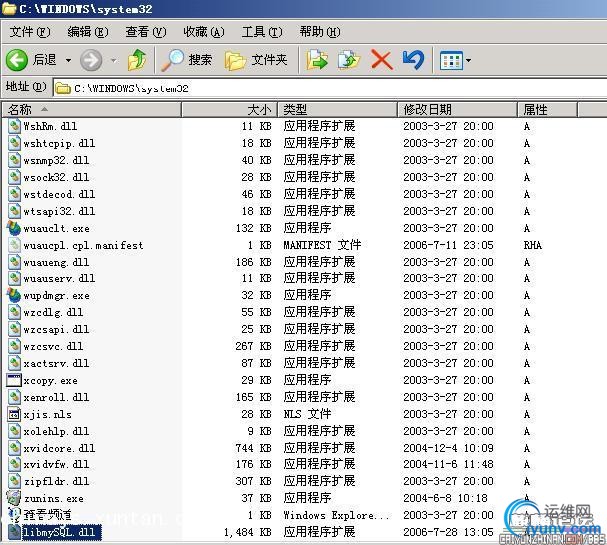Click the highlighted libmySQL.dll file name
Image resolution: width=607 pixels, height=545 pixels.
pyautogui.click(x=62, y=532)
